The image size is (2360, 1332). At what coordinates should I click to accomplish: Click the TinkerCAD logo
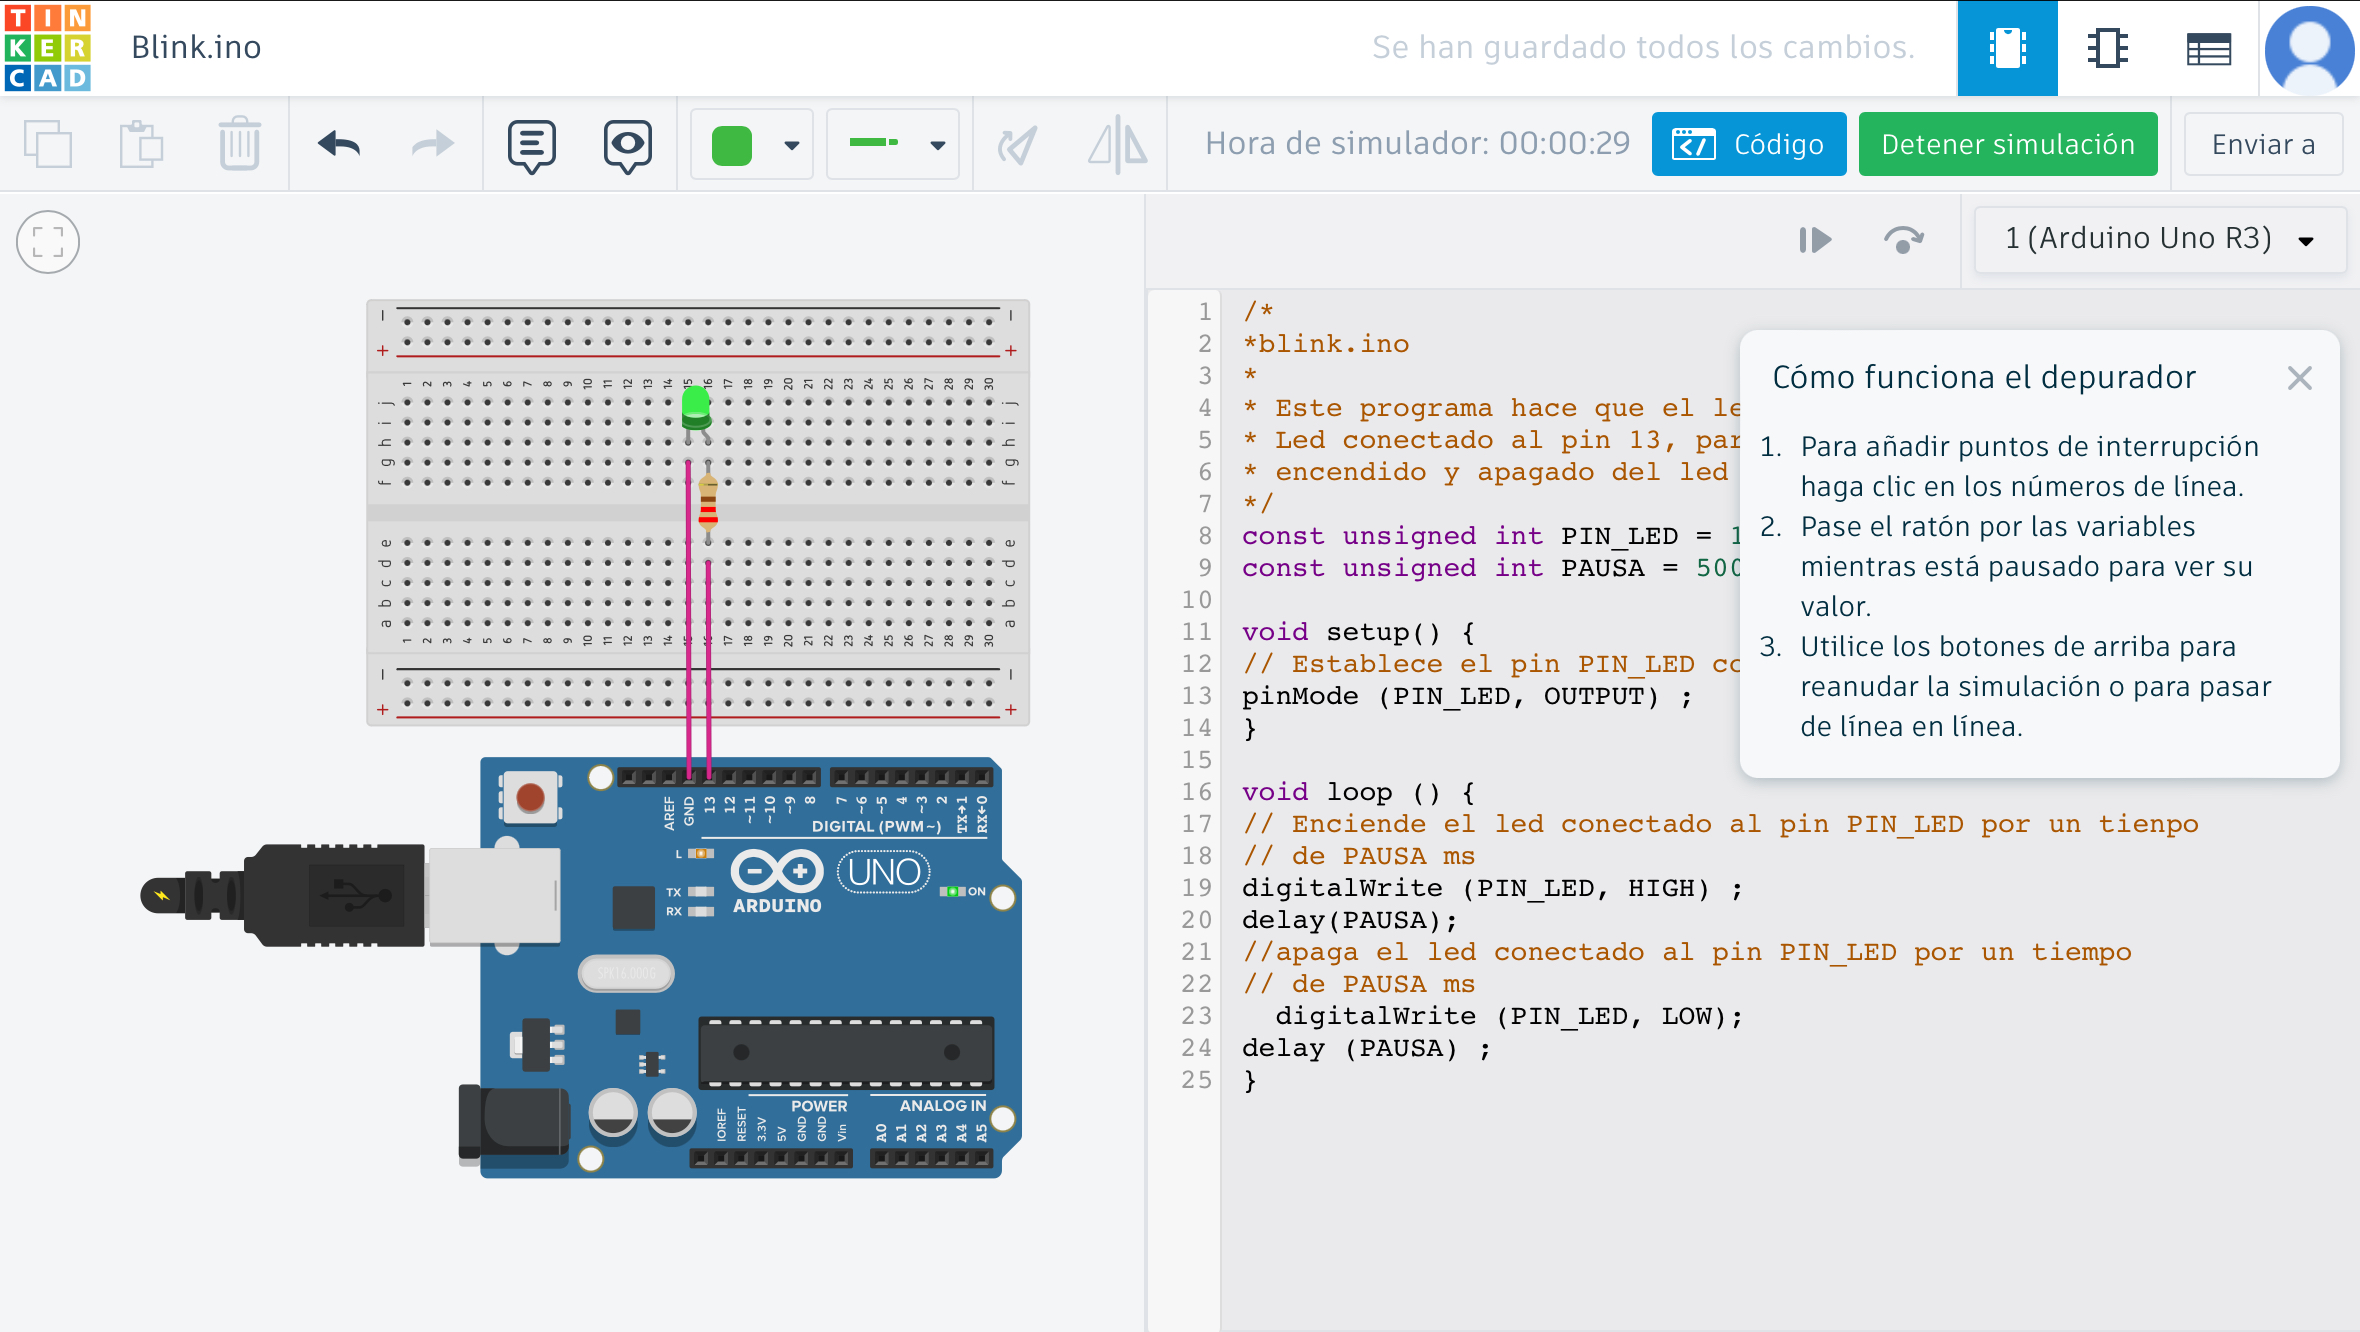click(x=47, y=47)
